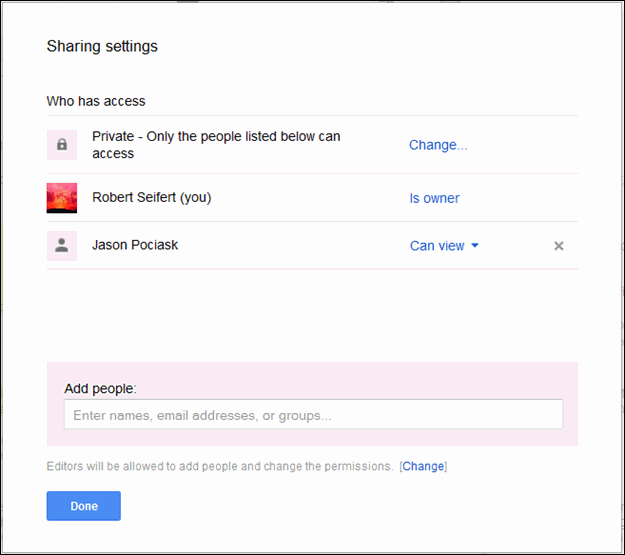The height and width of the screenshot is (555, 625).
Task: Select the name Jason Pociask
Action: pos(135,245)
